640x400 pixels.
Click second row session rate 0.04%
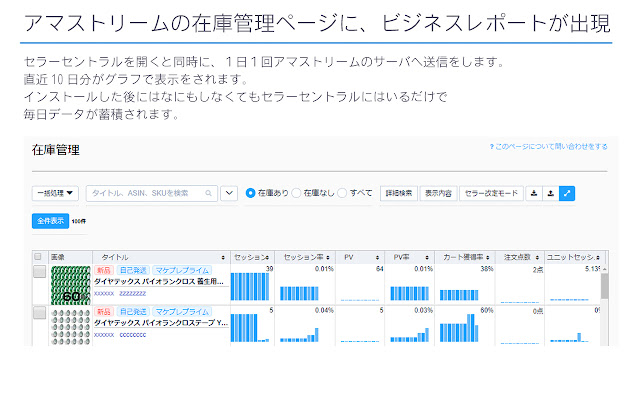point(324,310)
